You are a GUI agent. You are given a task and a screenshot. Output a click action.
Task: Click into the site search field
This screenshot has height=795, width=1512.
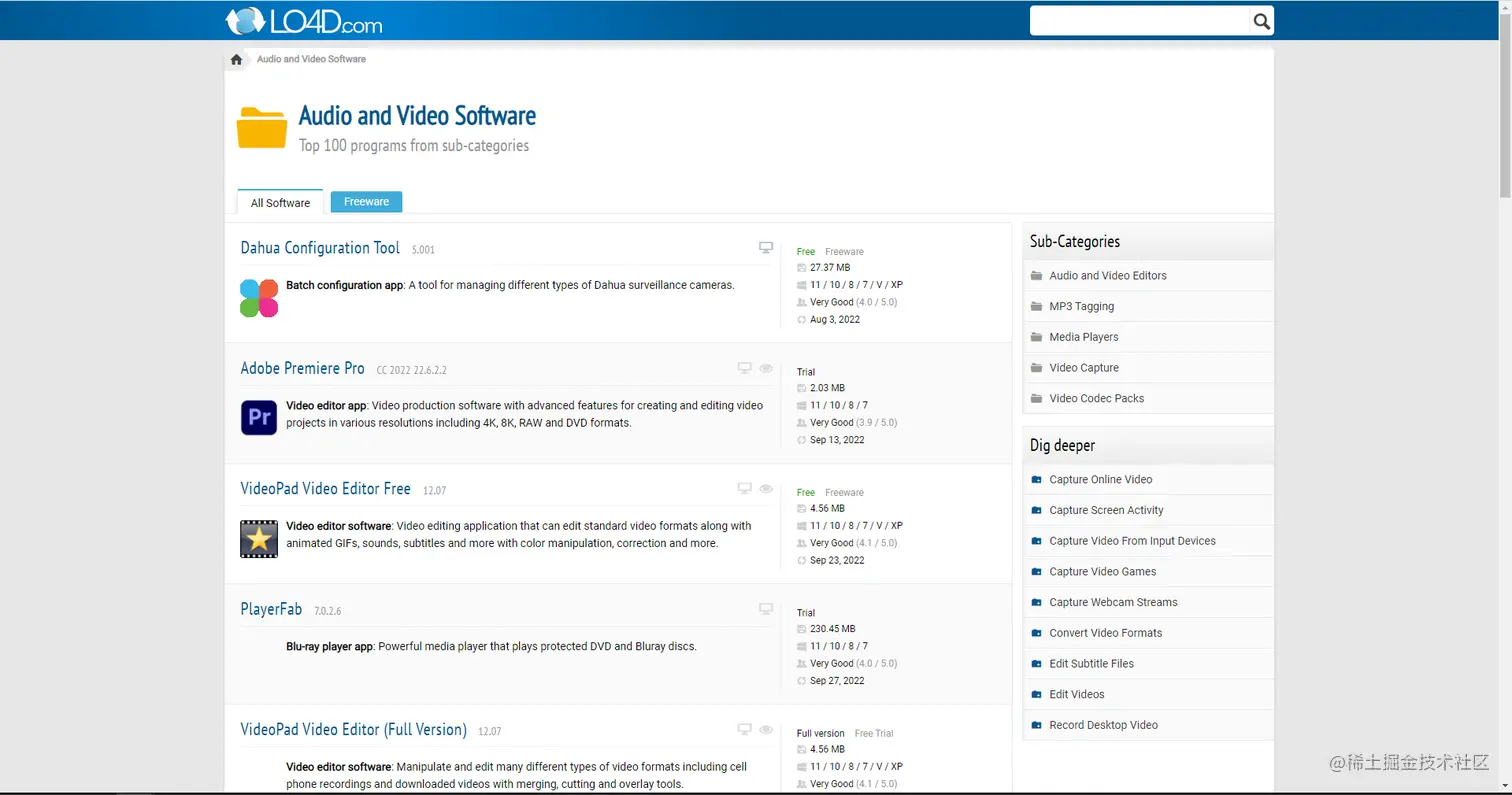pos(1140,20)
